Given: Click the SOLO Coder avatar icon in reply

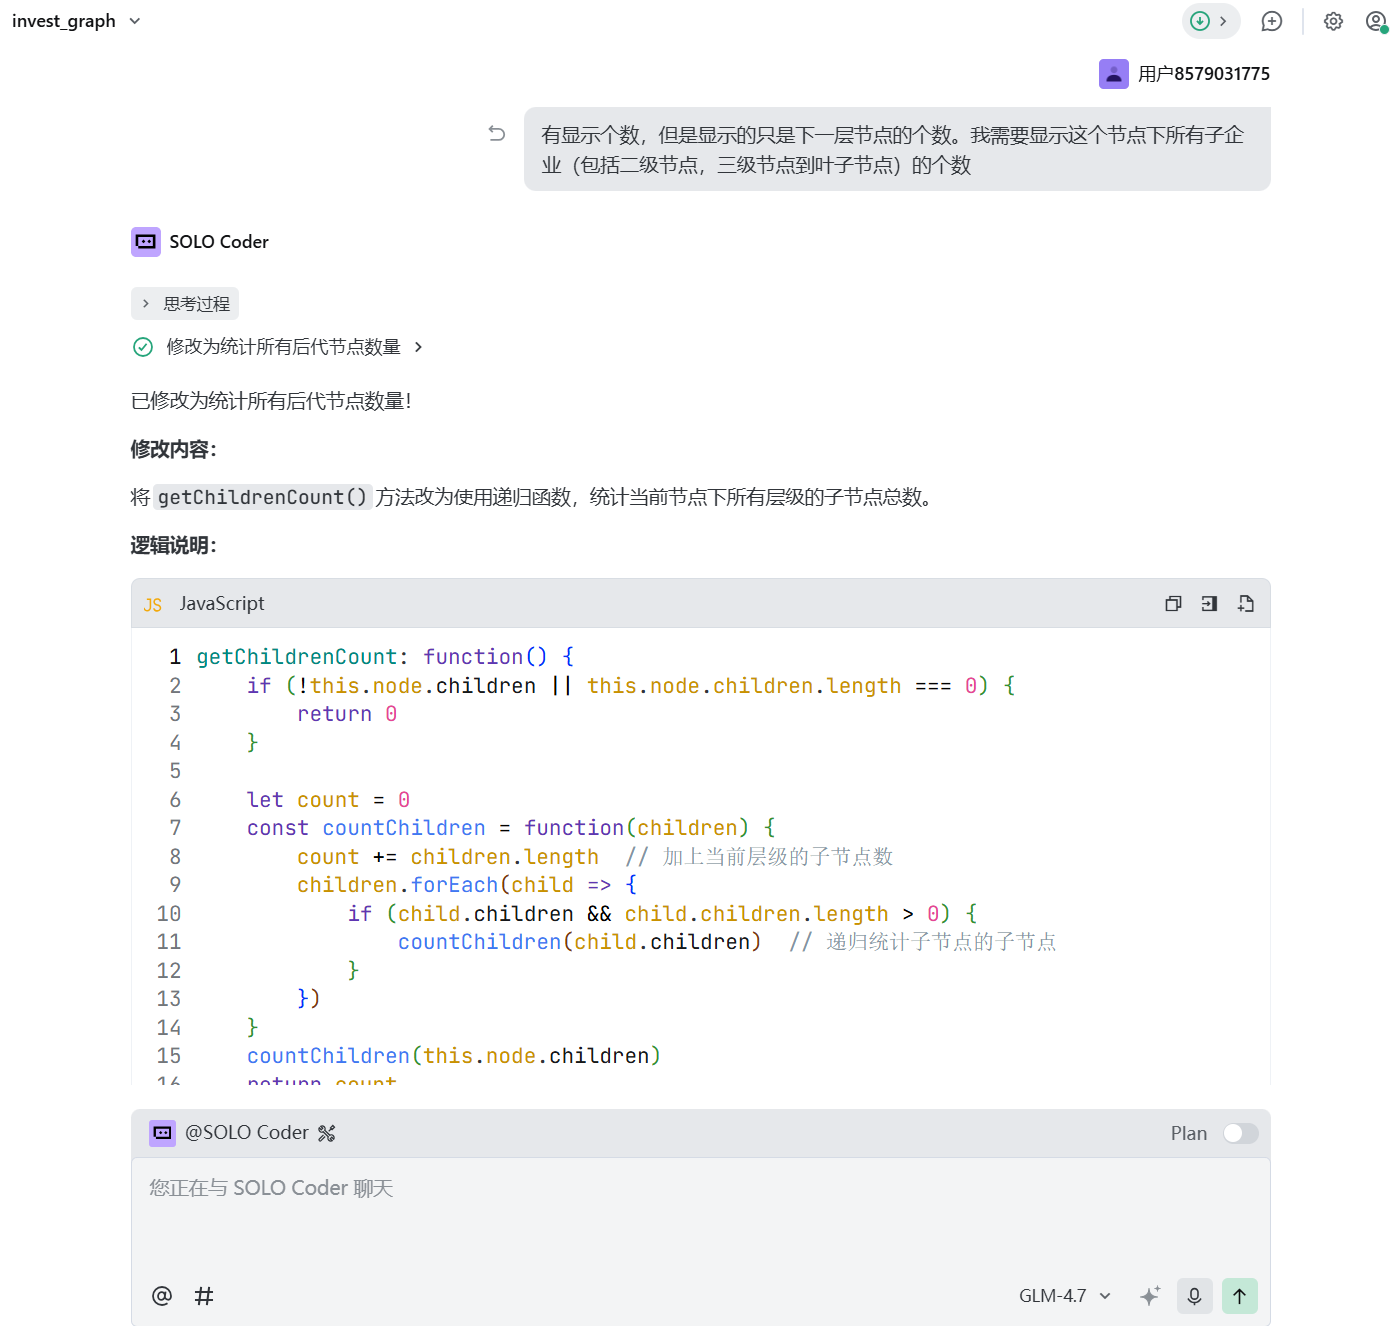Looking at the screenshot, I should [x=146, y=242].
